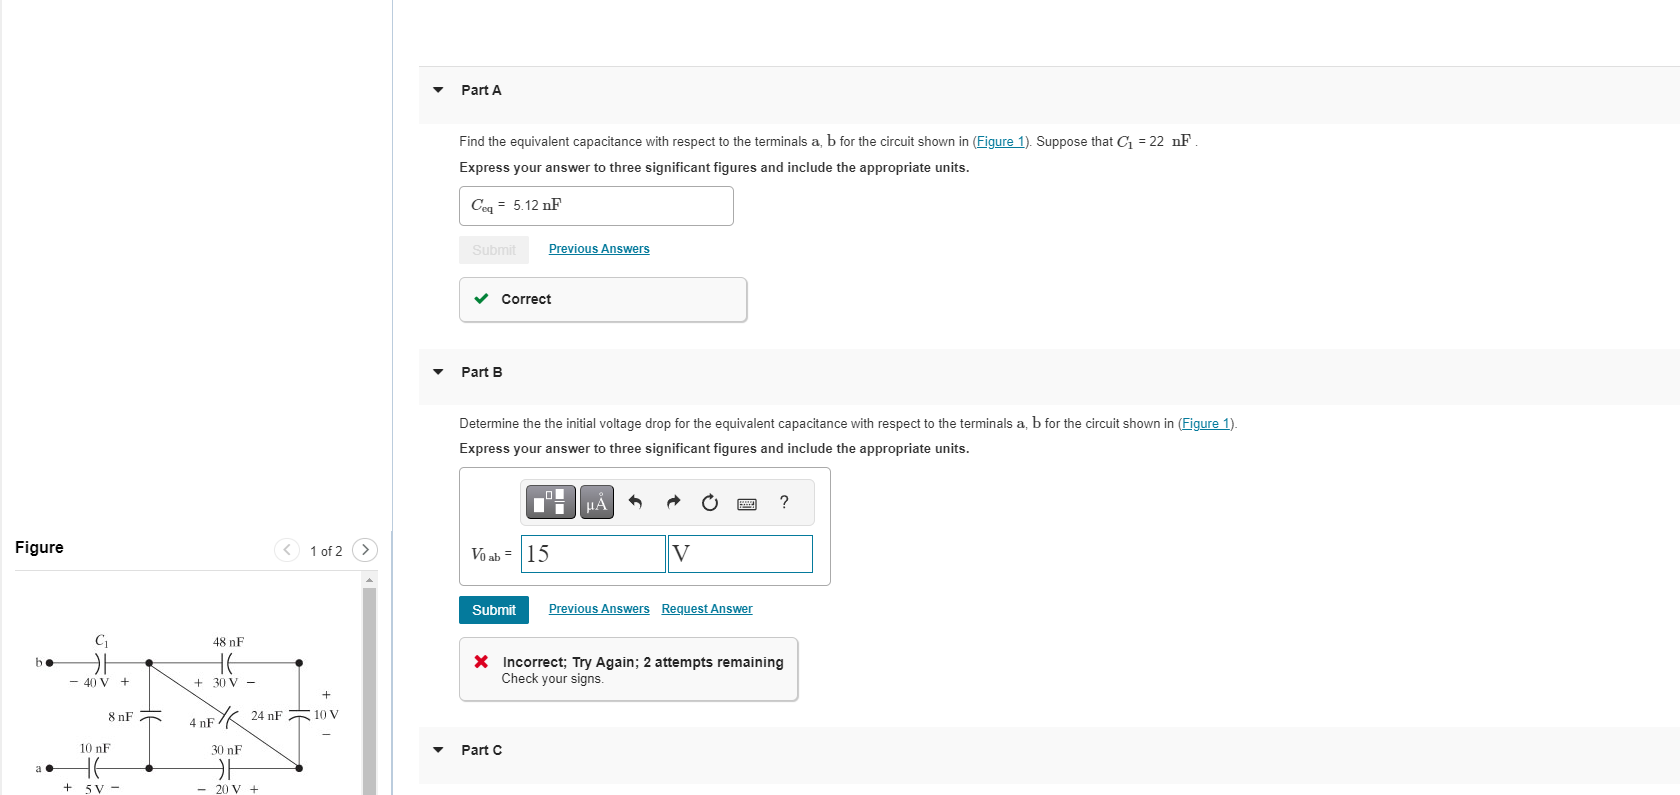Click the units input field containing V
Viewport: 1680px width, 795px height.
point(740,554)
